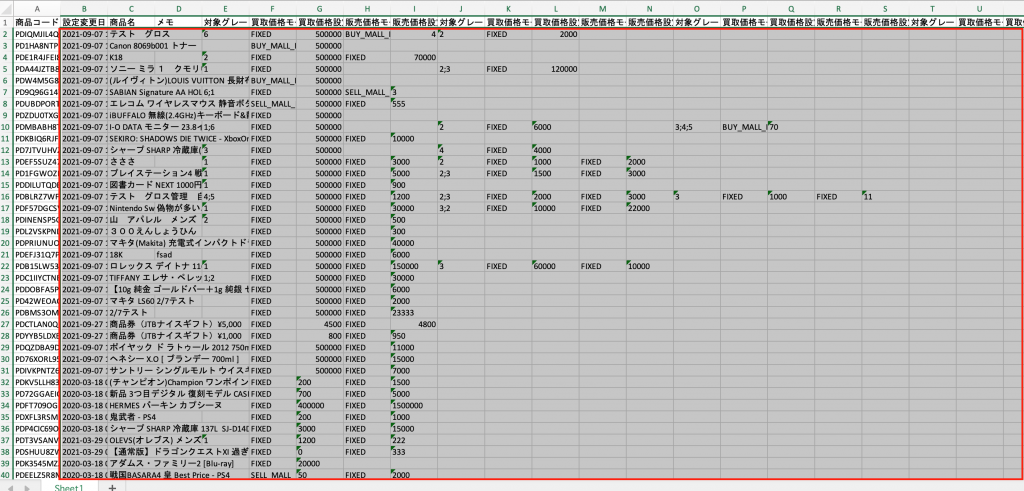The height and width of the screenshot is (491, 1024).
Task: Click the purchase price cell '800'
Action: pos(319,336)
